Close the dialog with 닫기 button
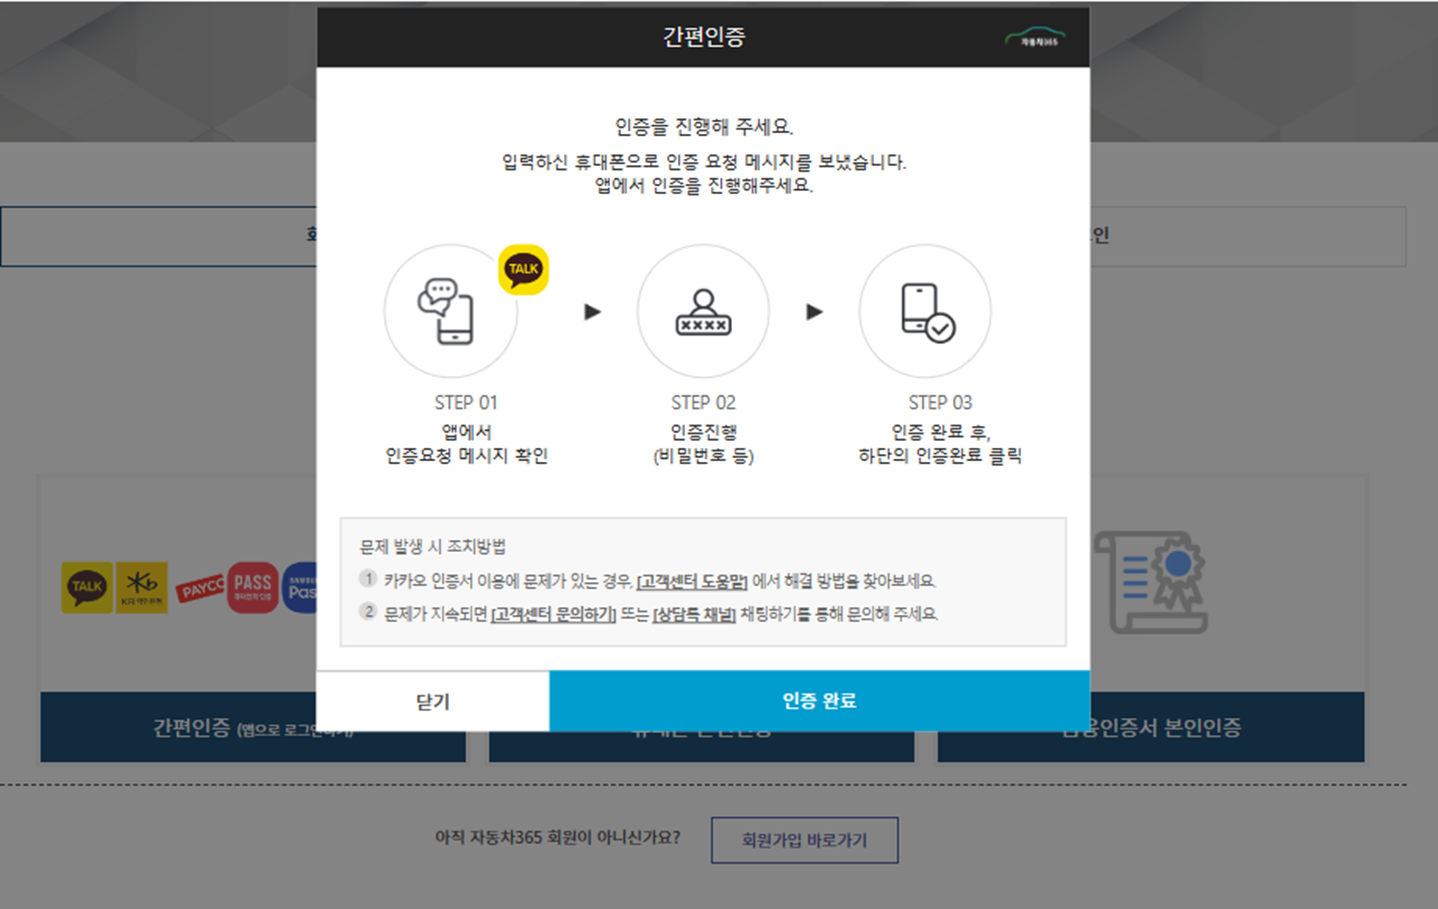Image resolution: width=1438 pixels, height=909 pixels. 433,701
